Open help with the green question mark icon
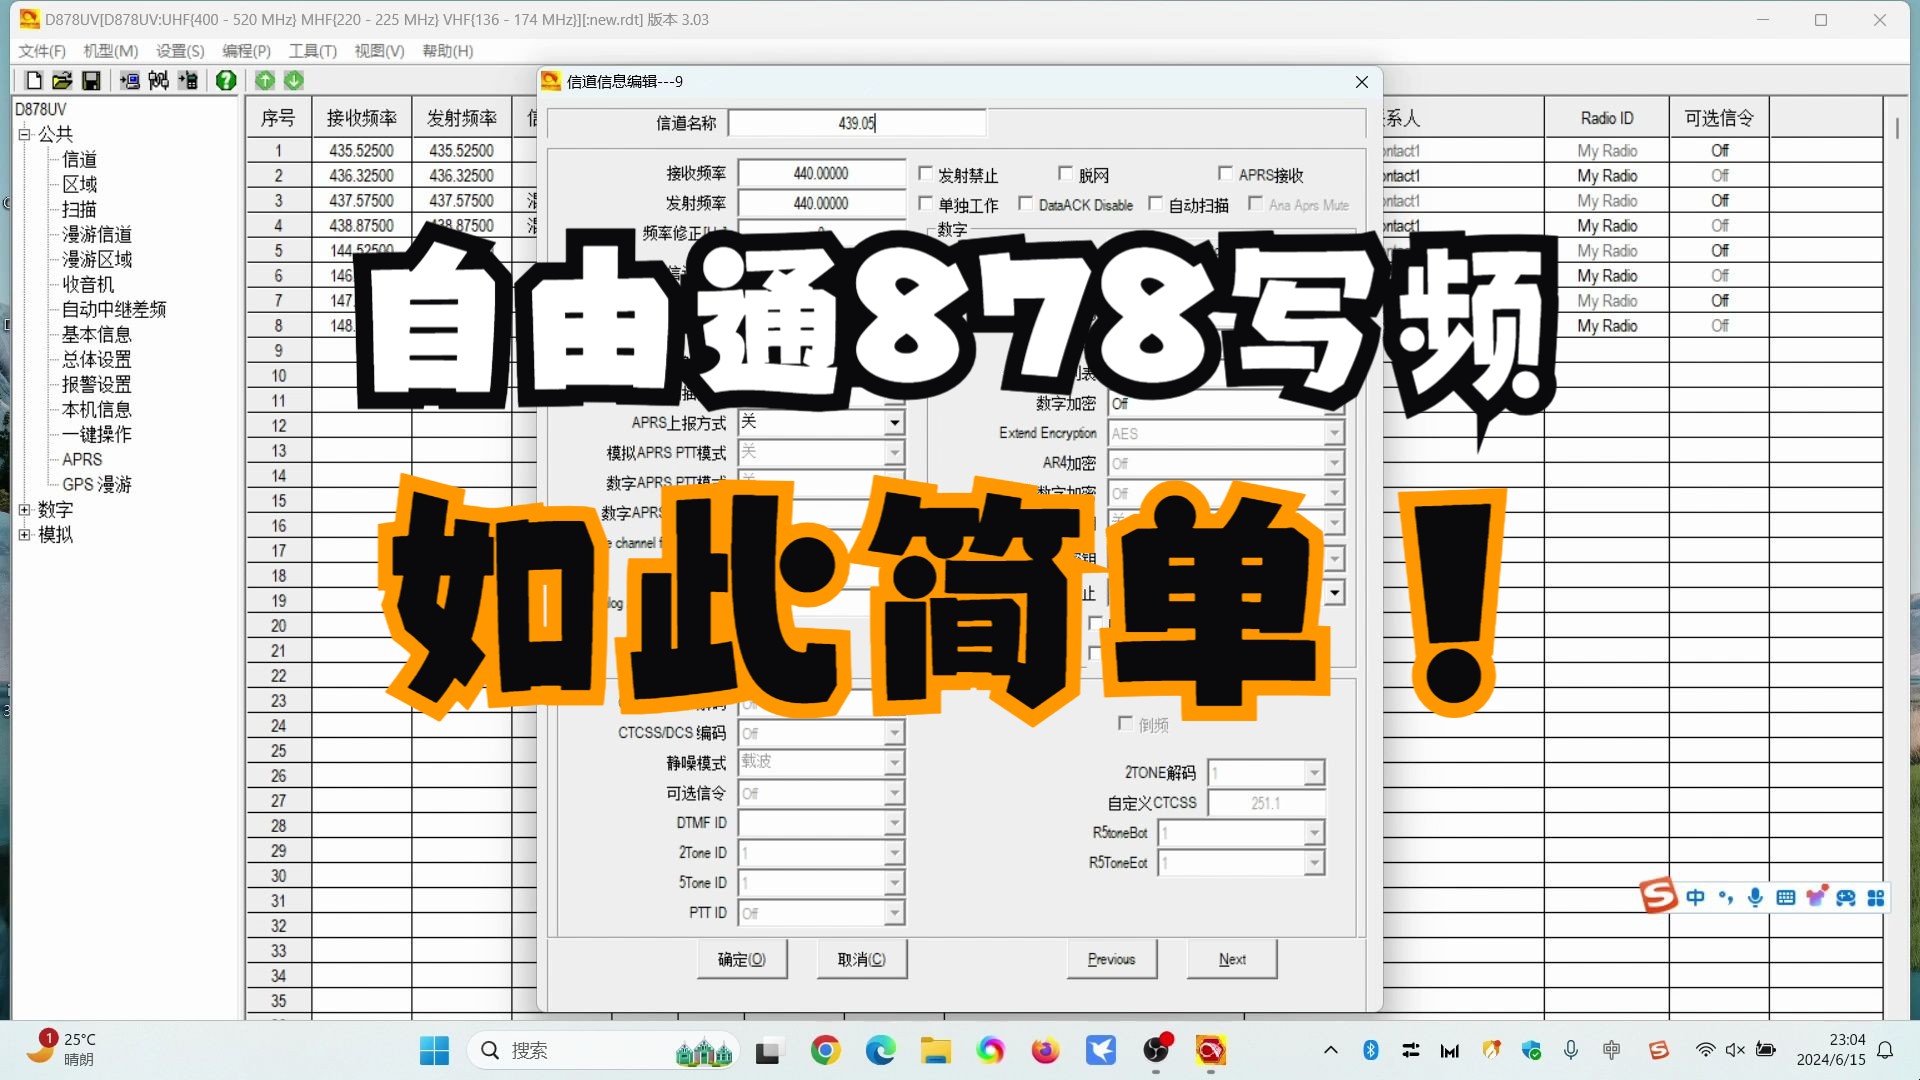Viewport: 1920px width, 1080px height. point(226,81)
